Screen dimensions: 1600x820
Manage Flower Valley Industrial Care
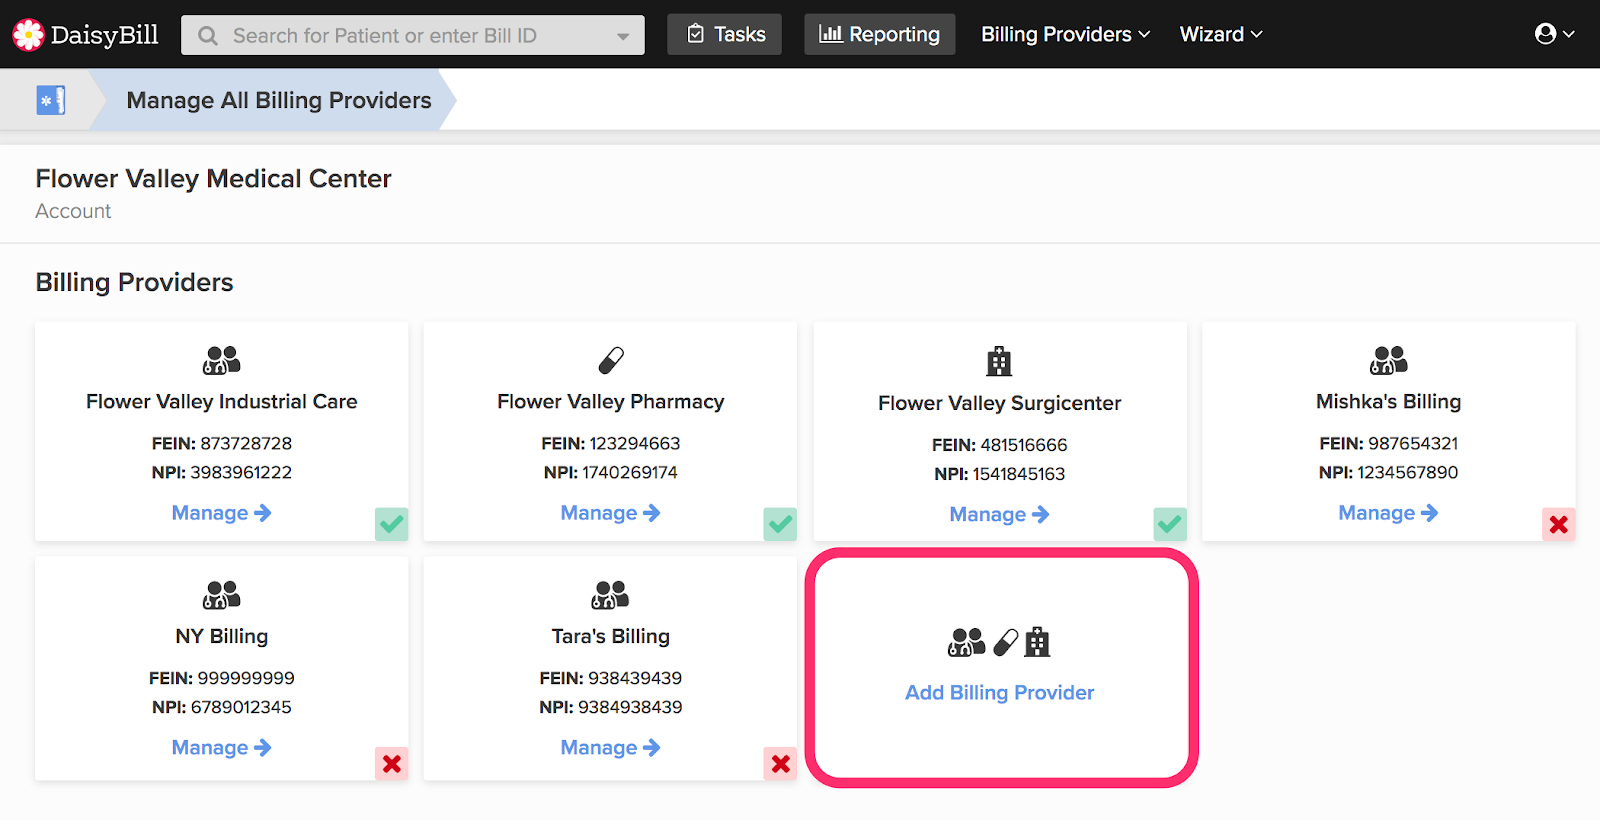click(221, 513)
